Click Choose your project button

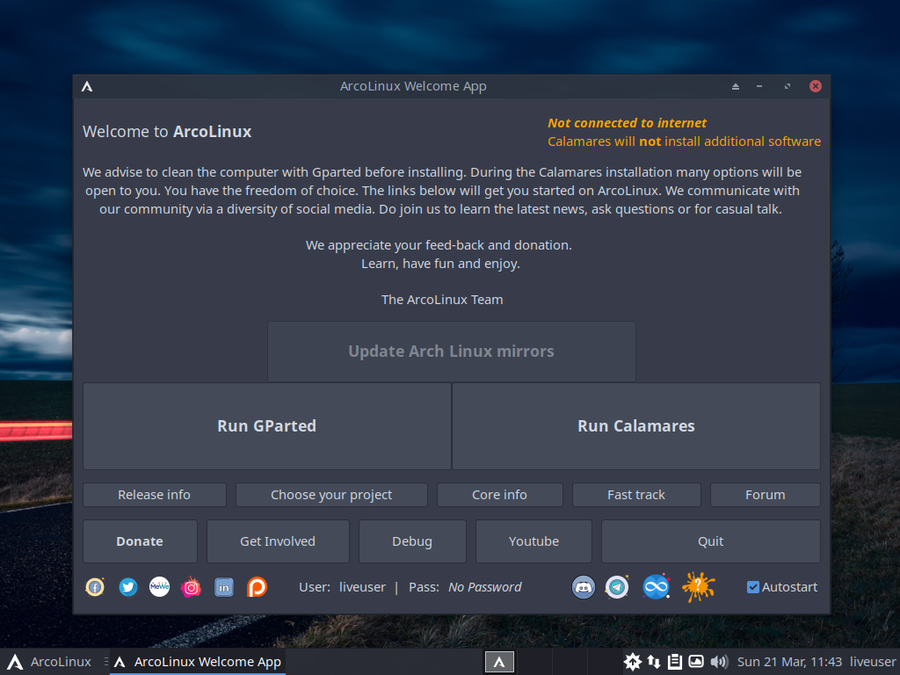[331, 495]
